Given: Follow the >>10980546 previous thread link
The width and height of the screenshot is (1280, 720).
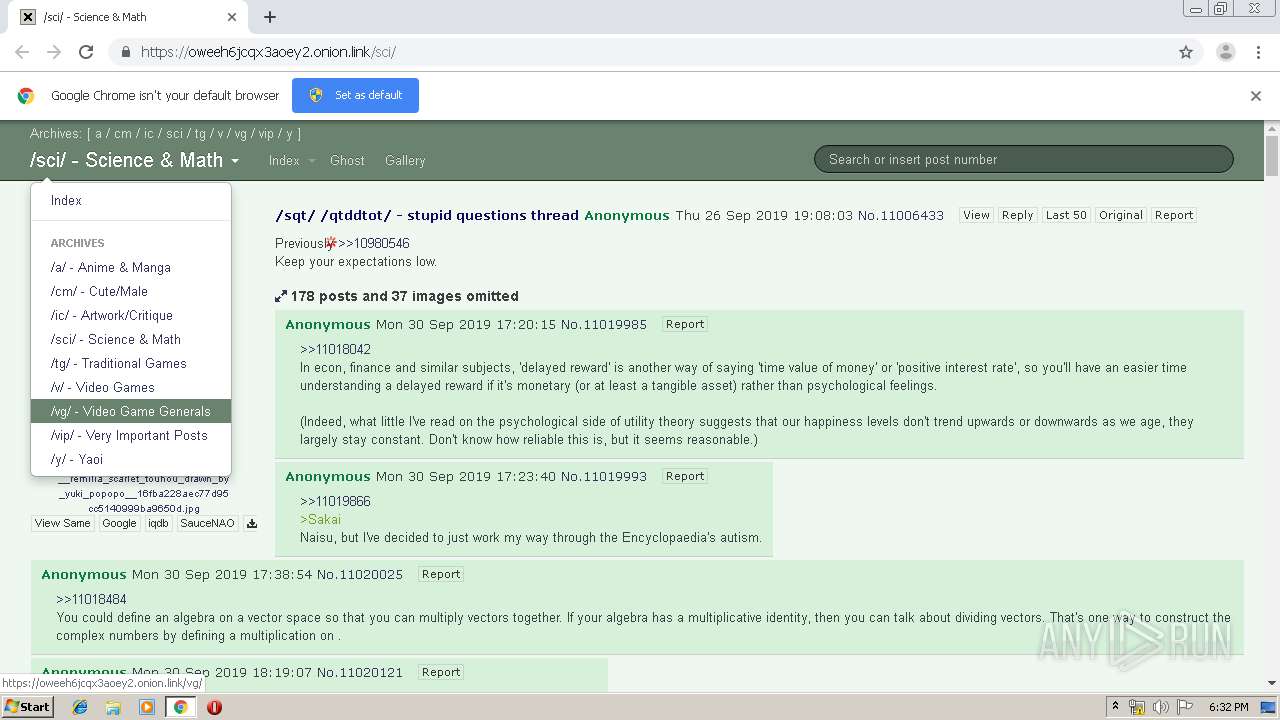Looking at the screenshot, I should click(x=374, y=243).
